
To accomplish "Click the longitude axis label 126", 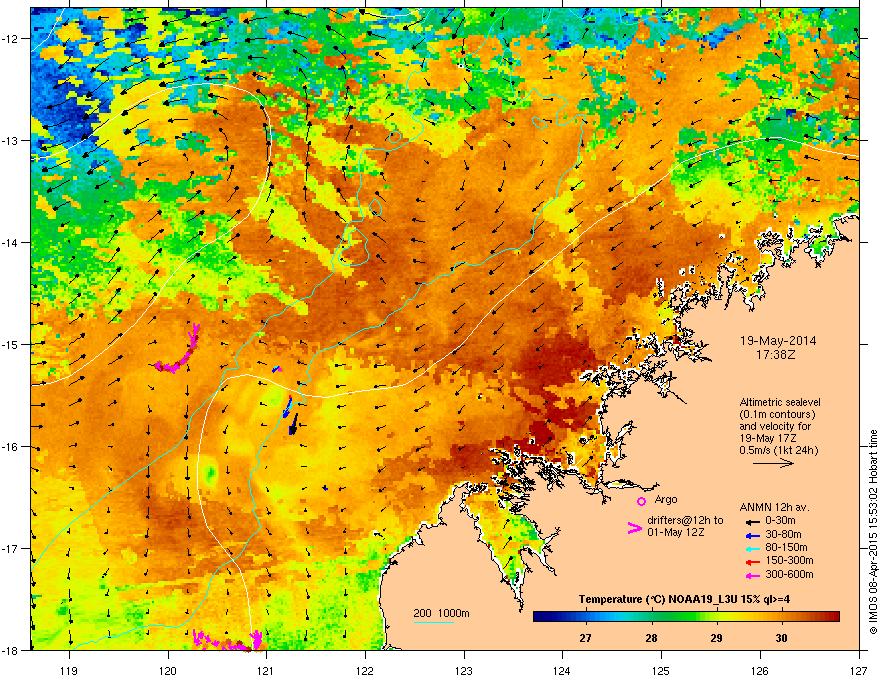I will pyautogui.click(x=760, y=670).
